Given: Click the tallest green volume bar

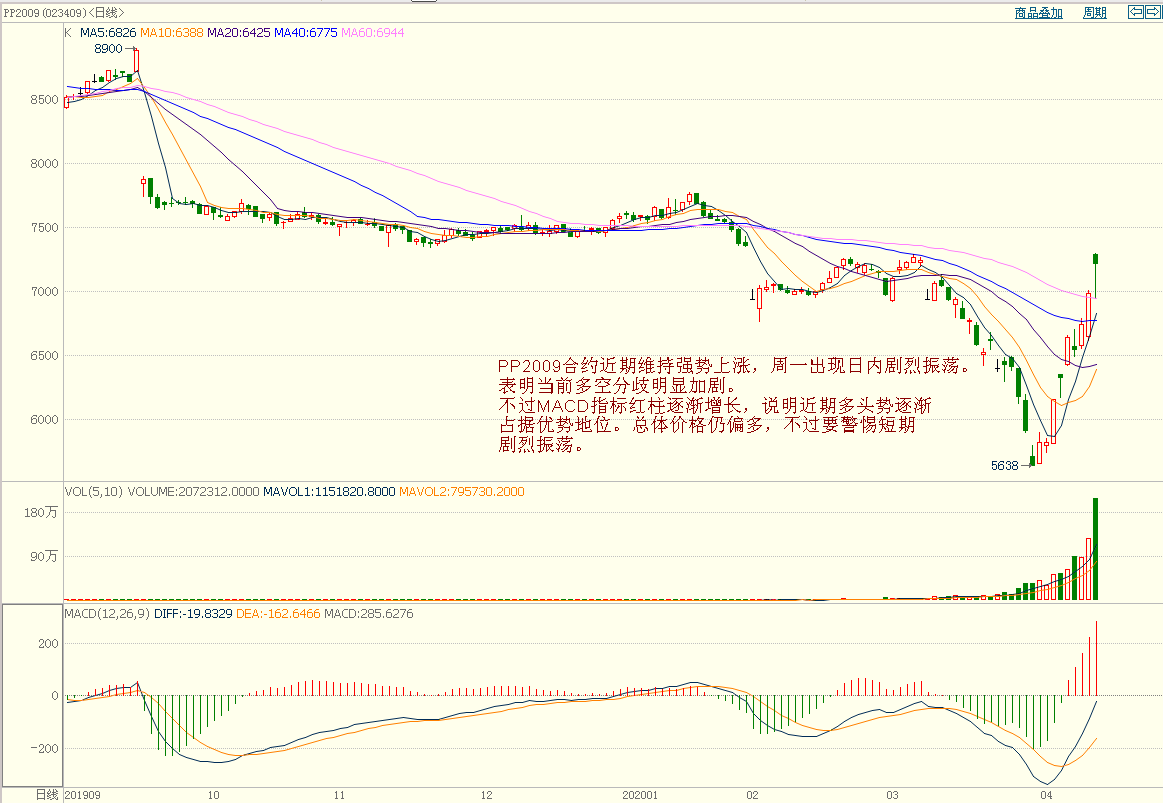Looking at the screenshot, I should point(1096,548).
